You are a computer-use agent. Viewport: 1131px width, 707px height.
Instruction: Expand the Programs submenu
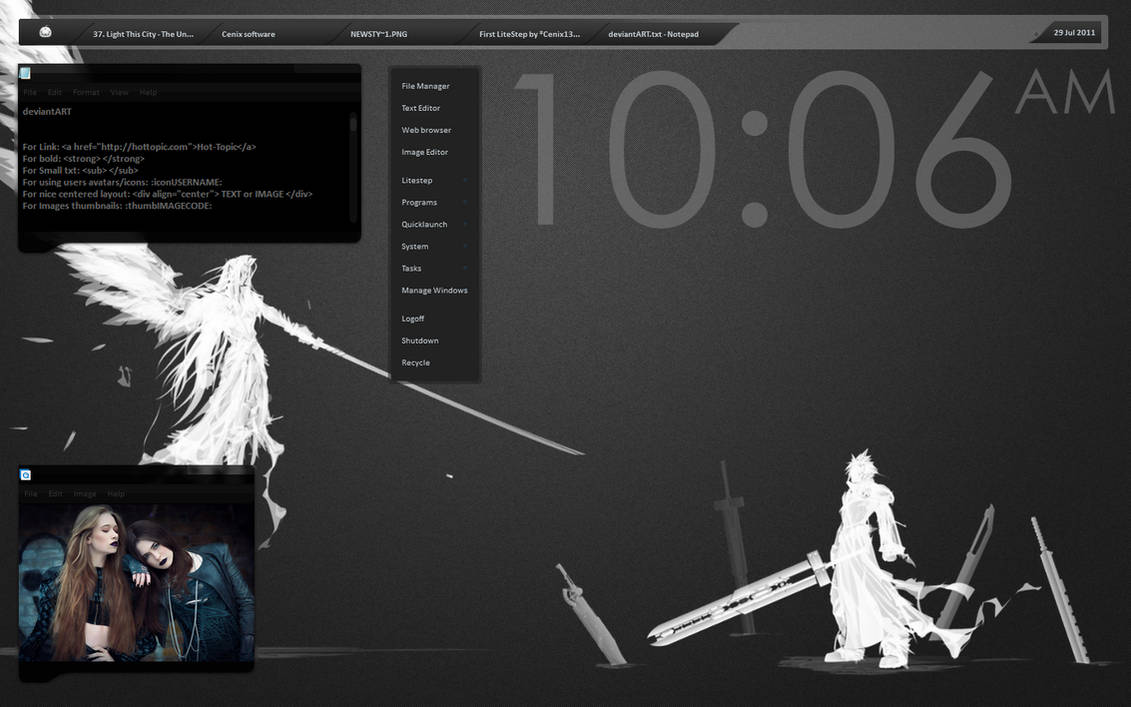tap(419, 202)
